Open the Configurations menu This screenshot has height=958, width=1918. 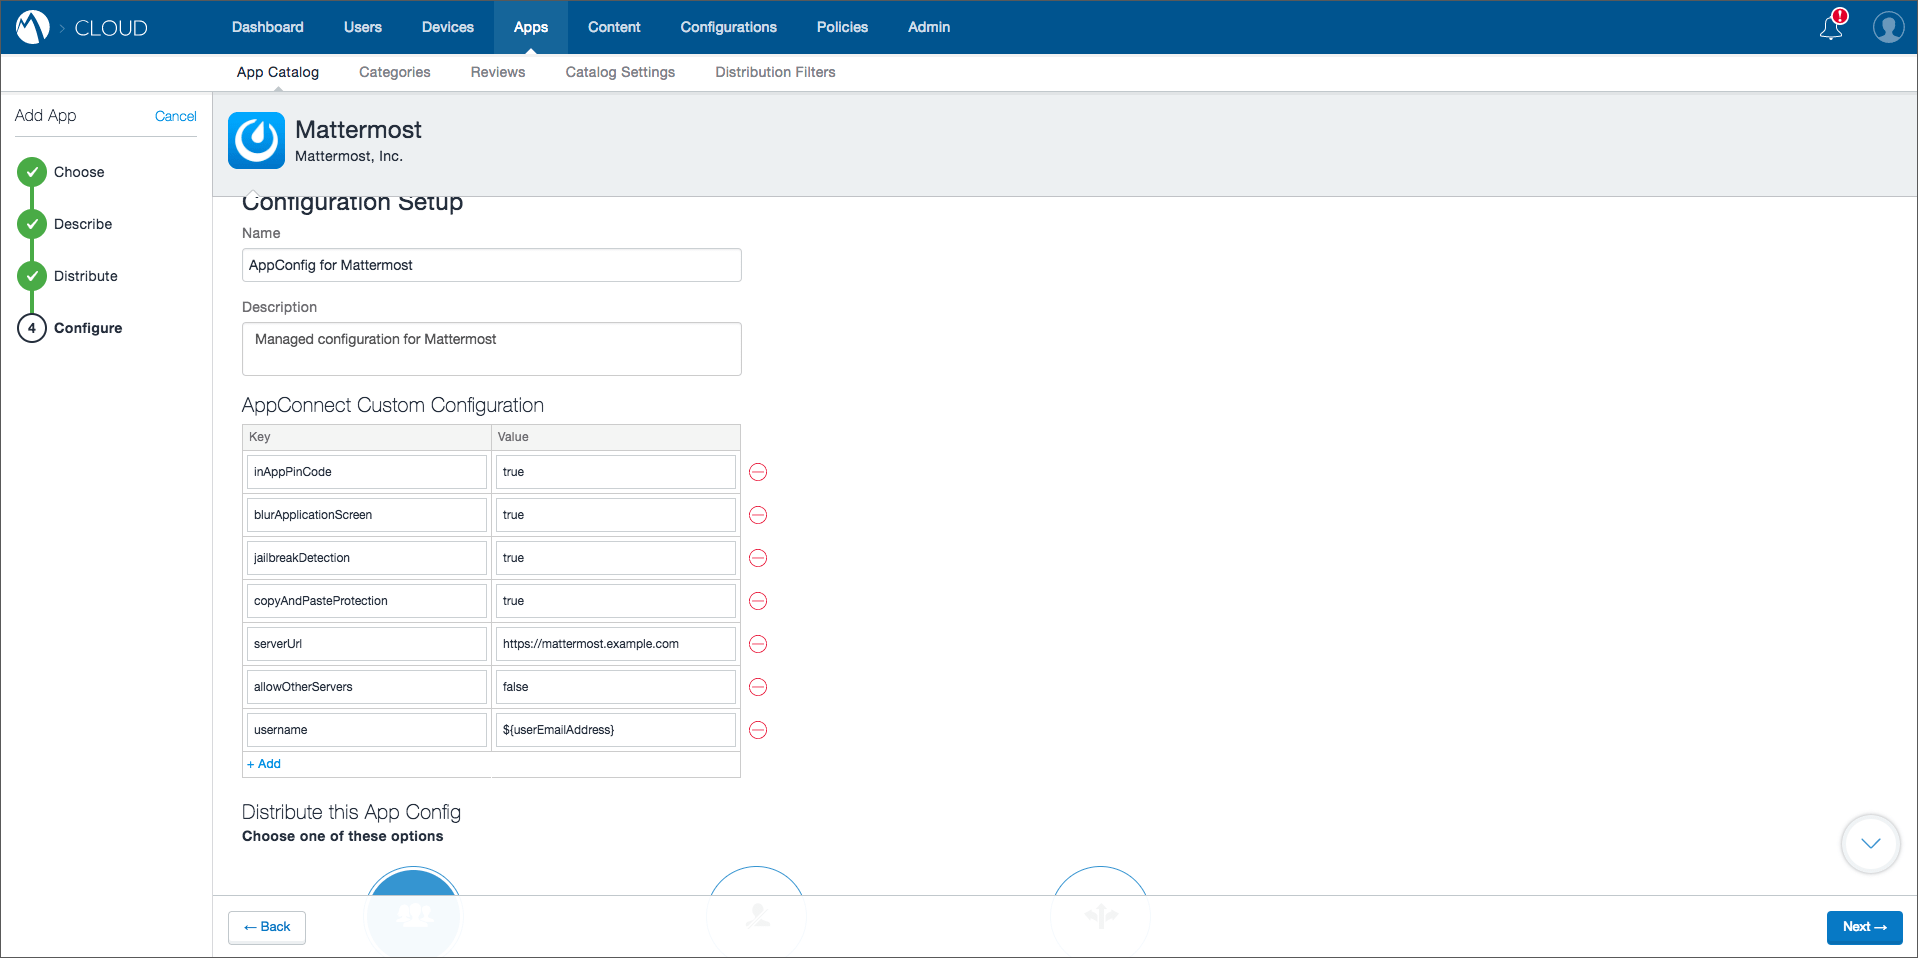click(729, 27)
